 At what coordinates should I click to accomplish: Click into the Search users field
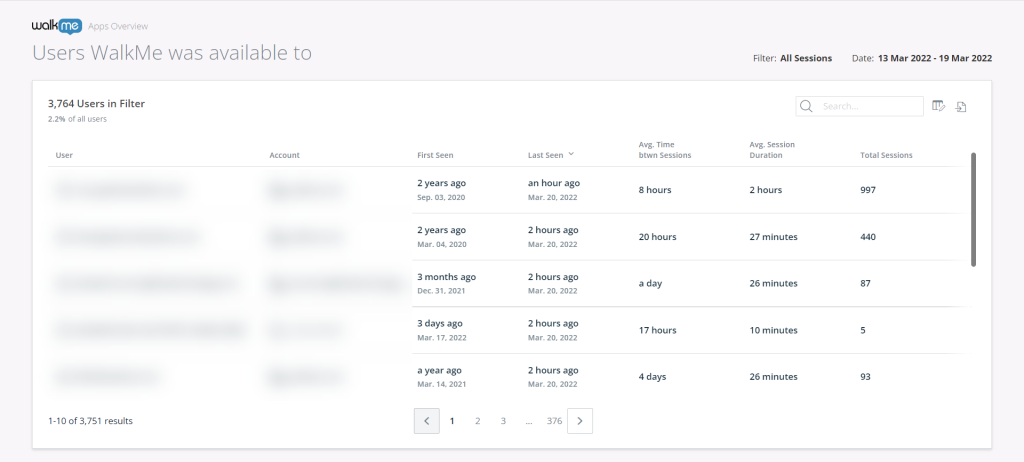click(x=870, y=106)
